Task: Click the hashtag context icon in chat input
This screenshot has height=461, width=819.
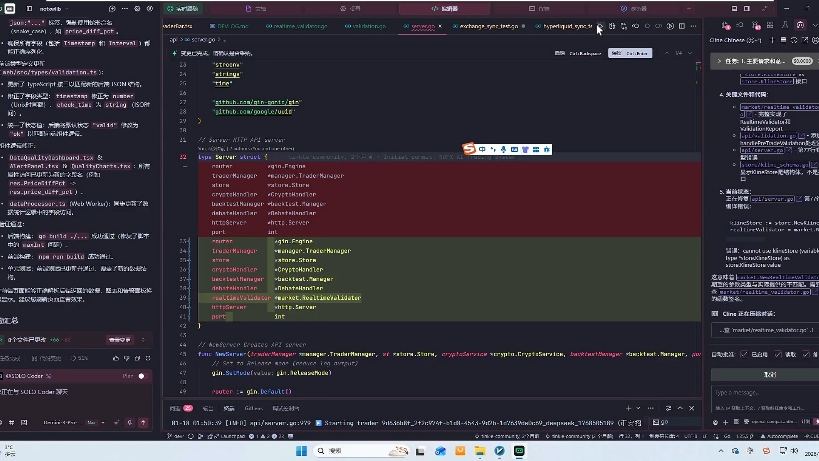Action: [x=11, y=422]
